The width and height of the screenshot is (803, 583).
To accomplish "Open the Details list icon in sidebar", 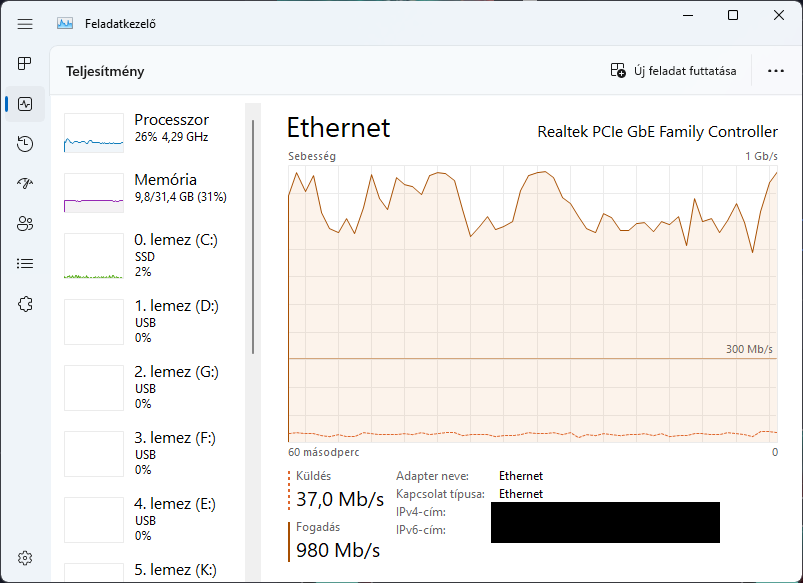I will point(25,263).
